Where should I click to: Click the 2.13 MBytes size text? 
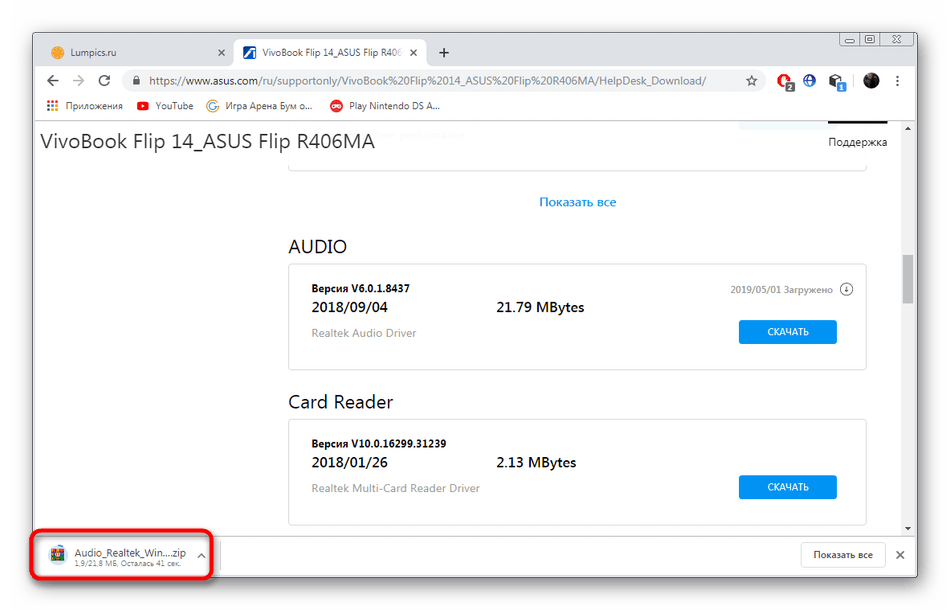tap(536, 462)
